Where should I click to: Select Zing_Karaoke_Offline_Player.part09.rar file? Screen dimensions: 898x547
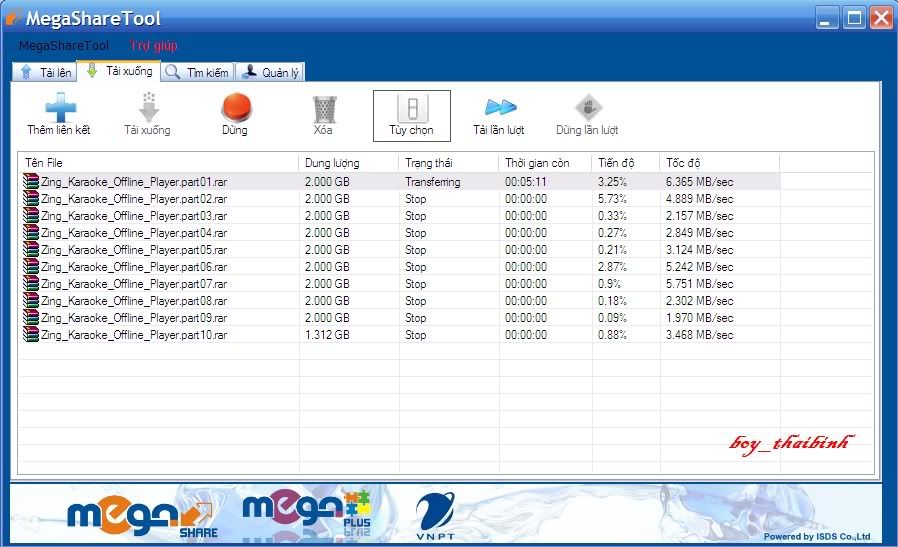click(x=134, y=318)
